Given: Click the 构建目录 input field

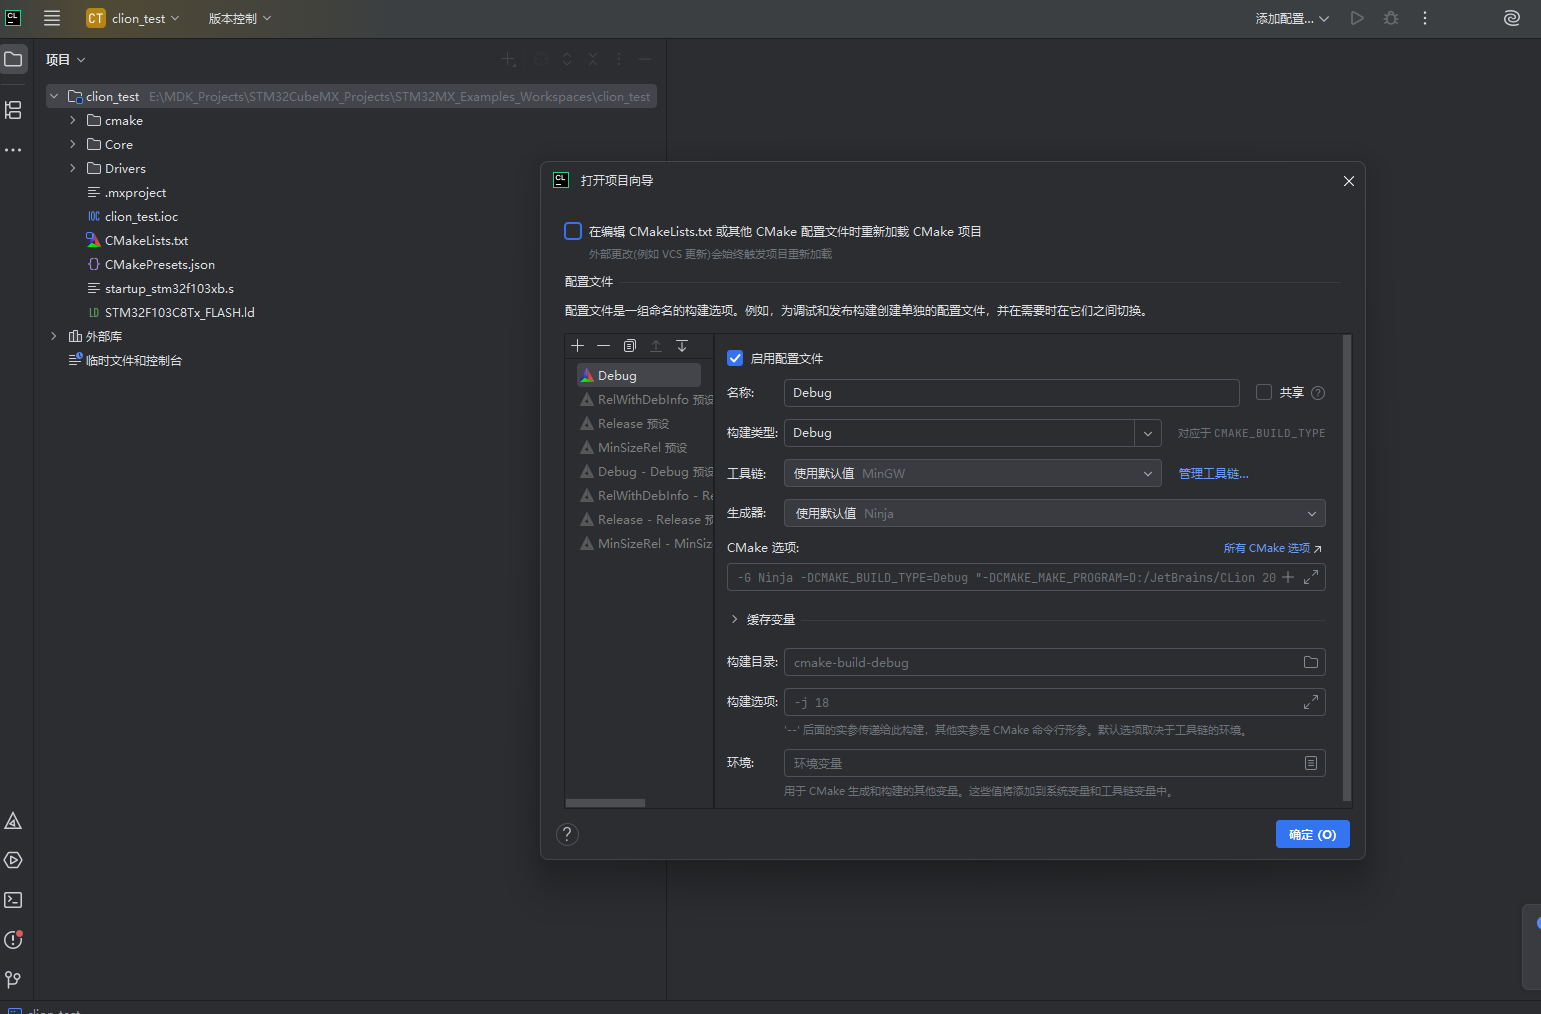Looking at the screenshot, I should click(x=1055, y=662).
